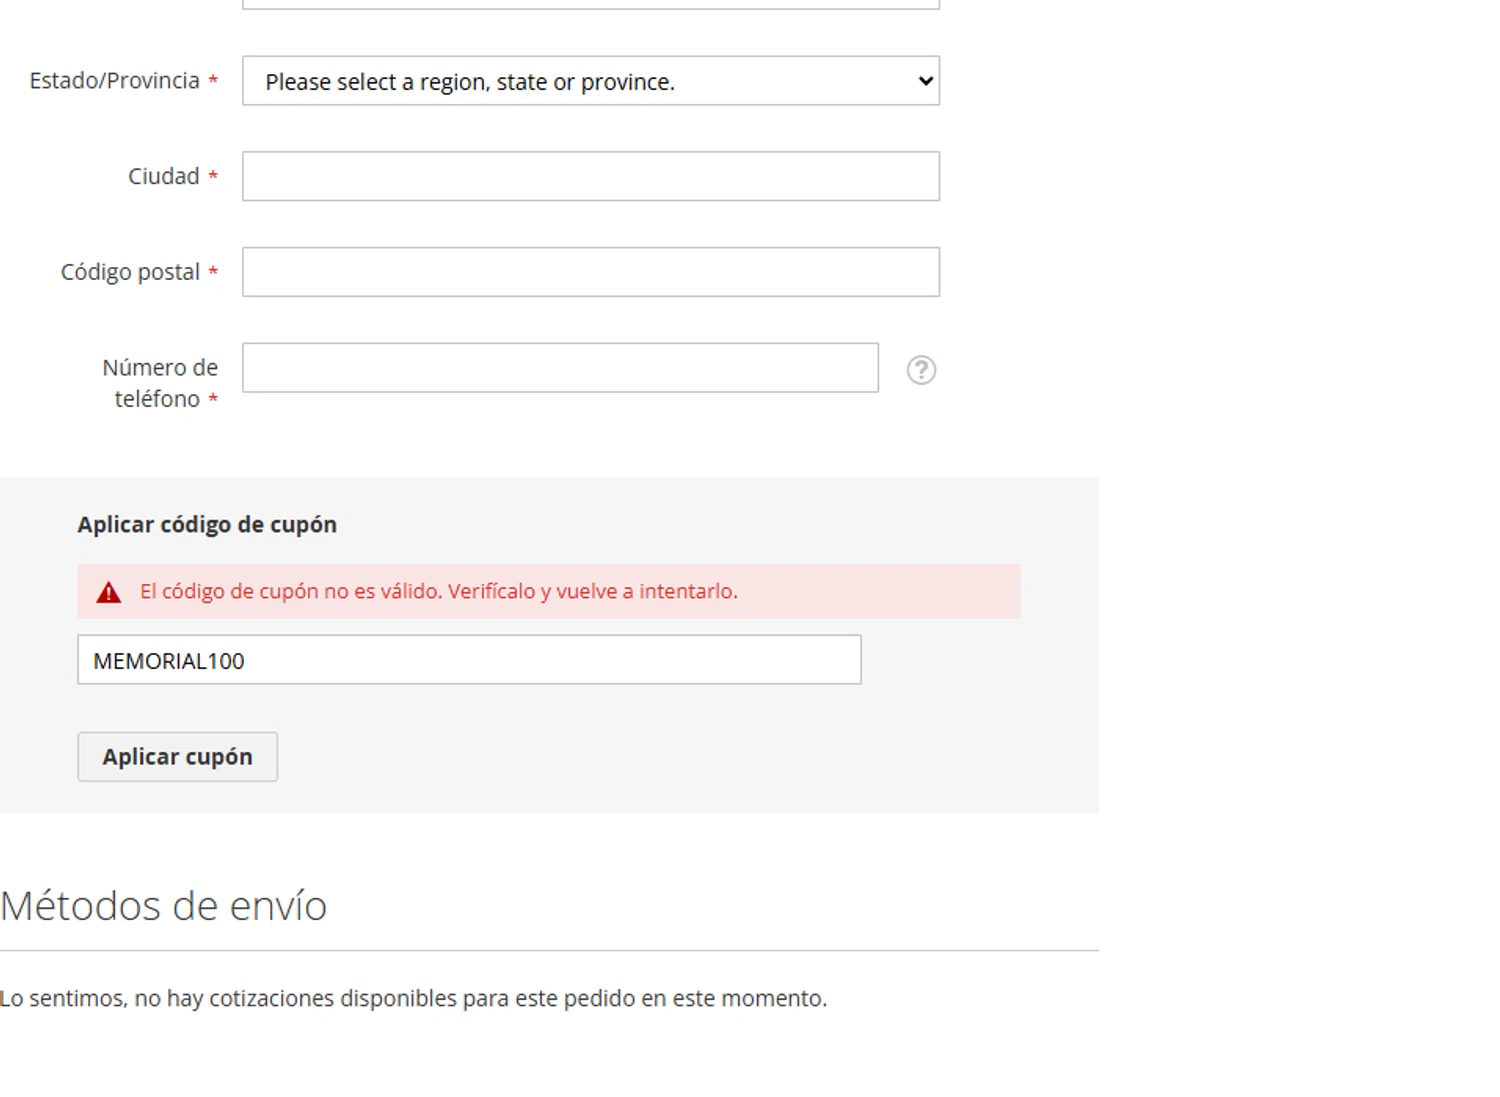Click the phone number help question mark icon

pos(921,370)
